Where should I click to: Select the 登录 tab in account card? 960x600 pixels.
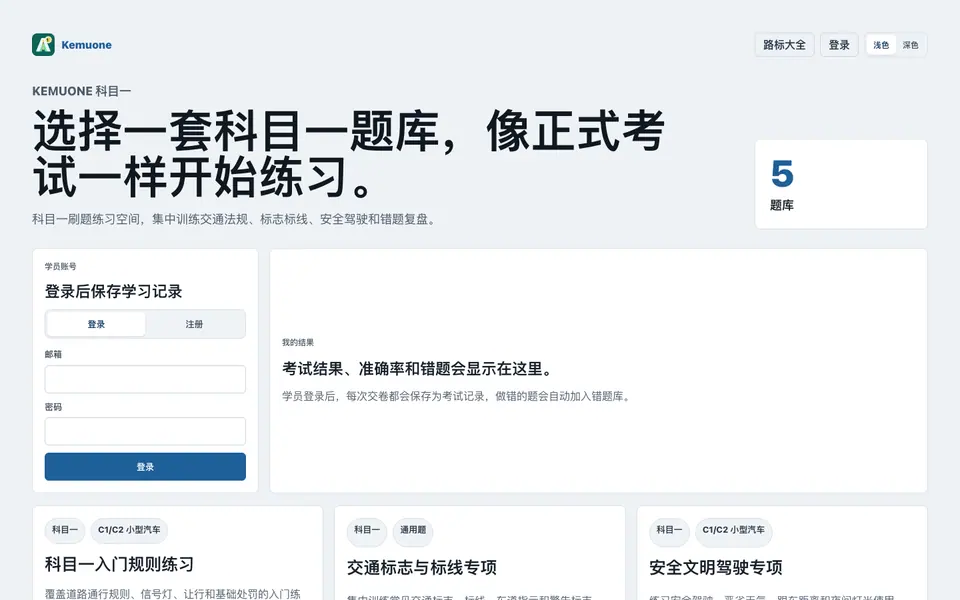(x=96, y=324)
